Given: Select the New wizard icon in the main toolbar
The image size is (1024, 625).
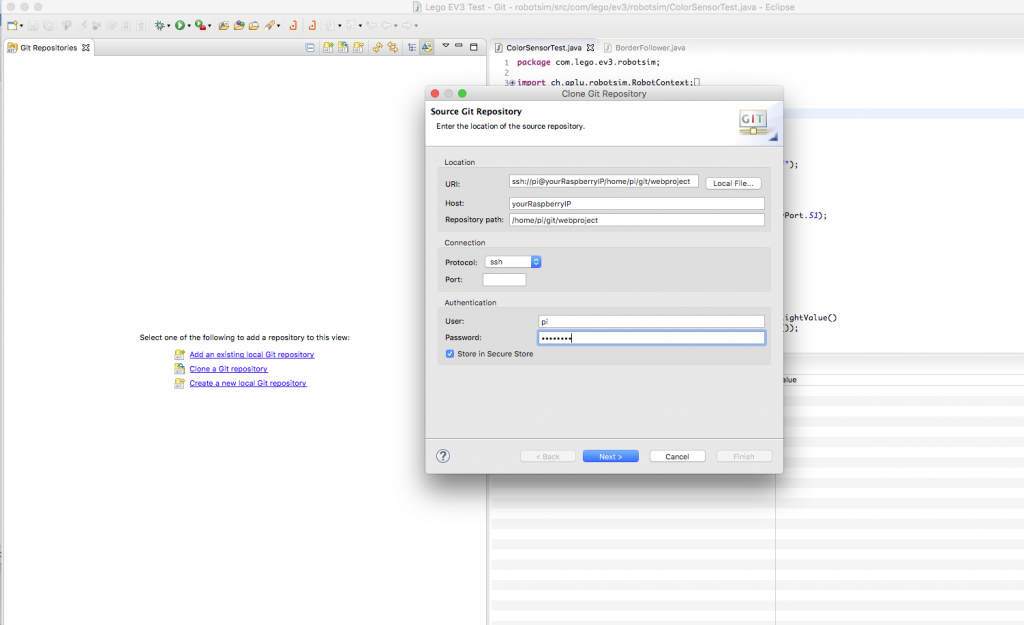Looking at the screenshot, I should tap(14, 24).
